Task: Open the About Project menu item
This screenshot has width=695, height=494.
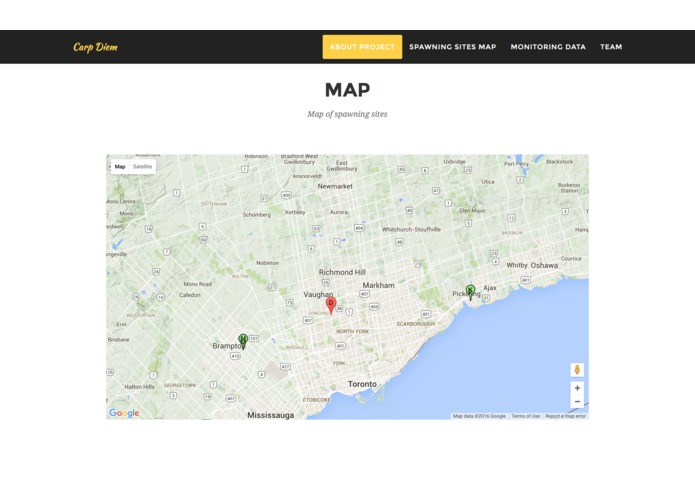Action: [x=362, y=47]
